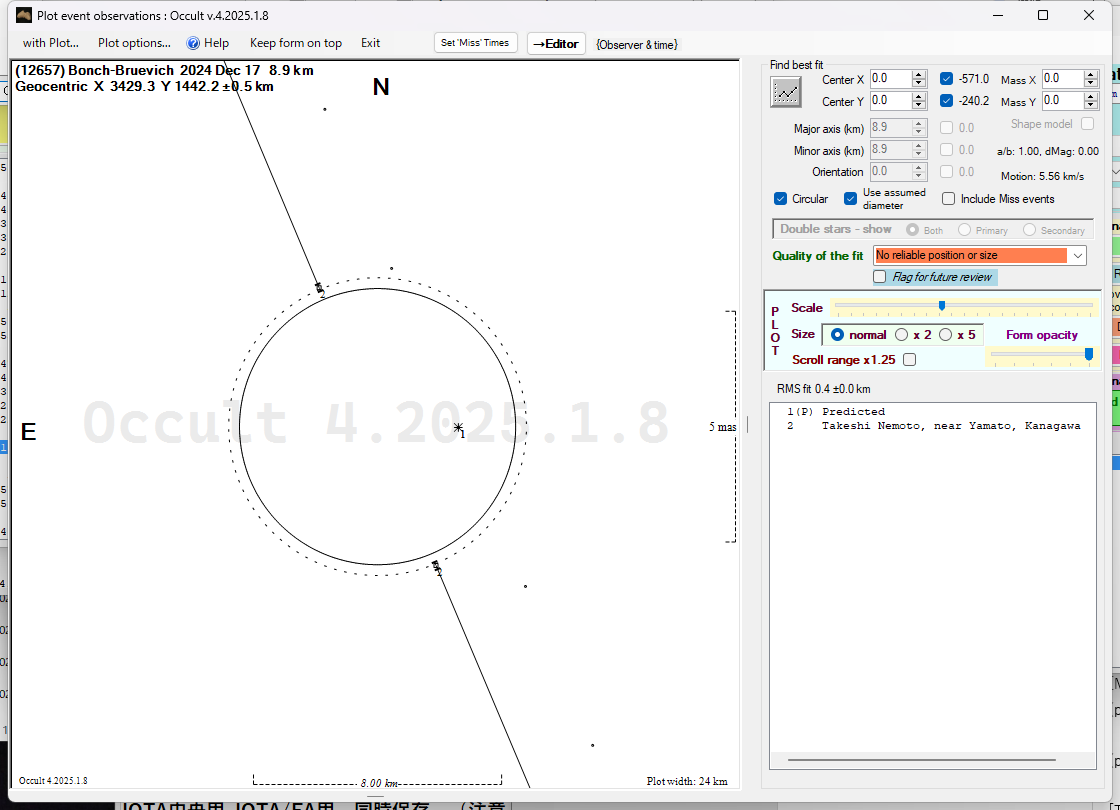Click the Scale slider handle

pos(942,306)
